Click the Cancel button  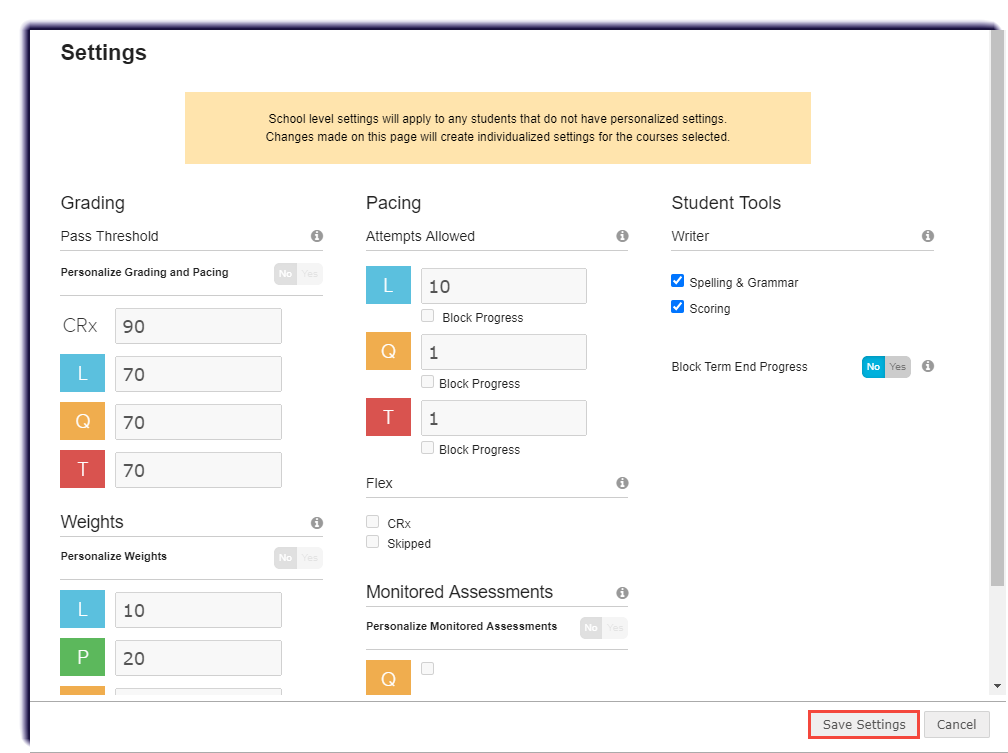[x=956, y=724]
